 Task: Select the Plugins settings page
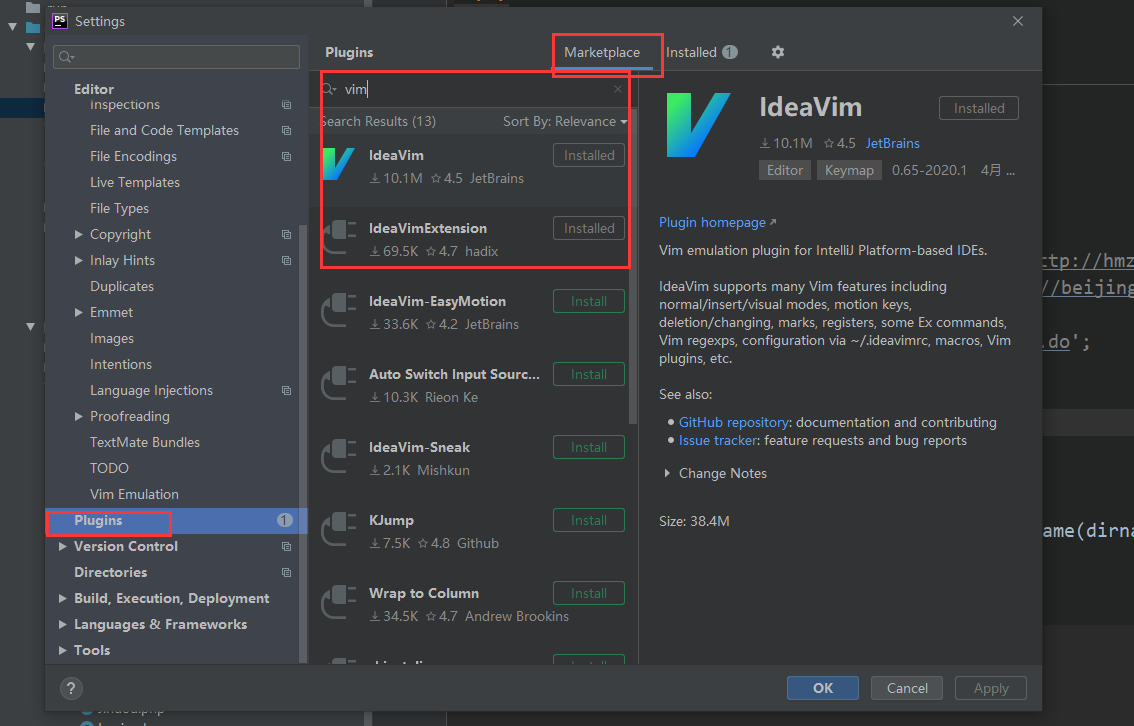click(176, 521)
